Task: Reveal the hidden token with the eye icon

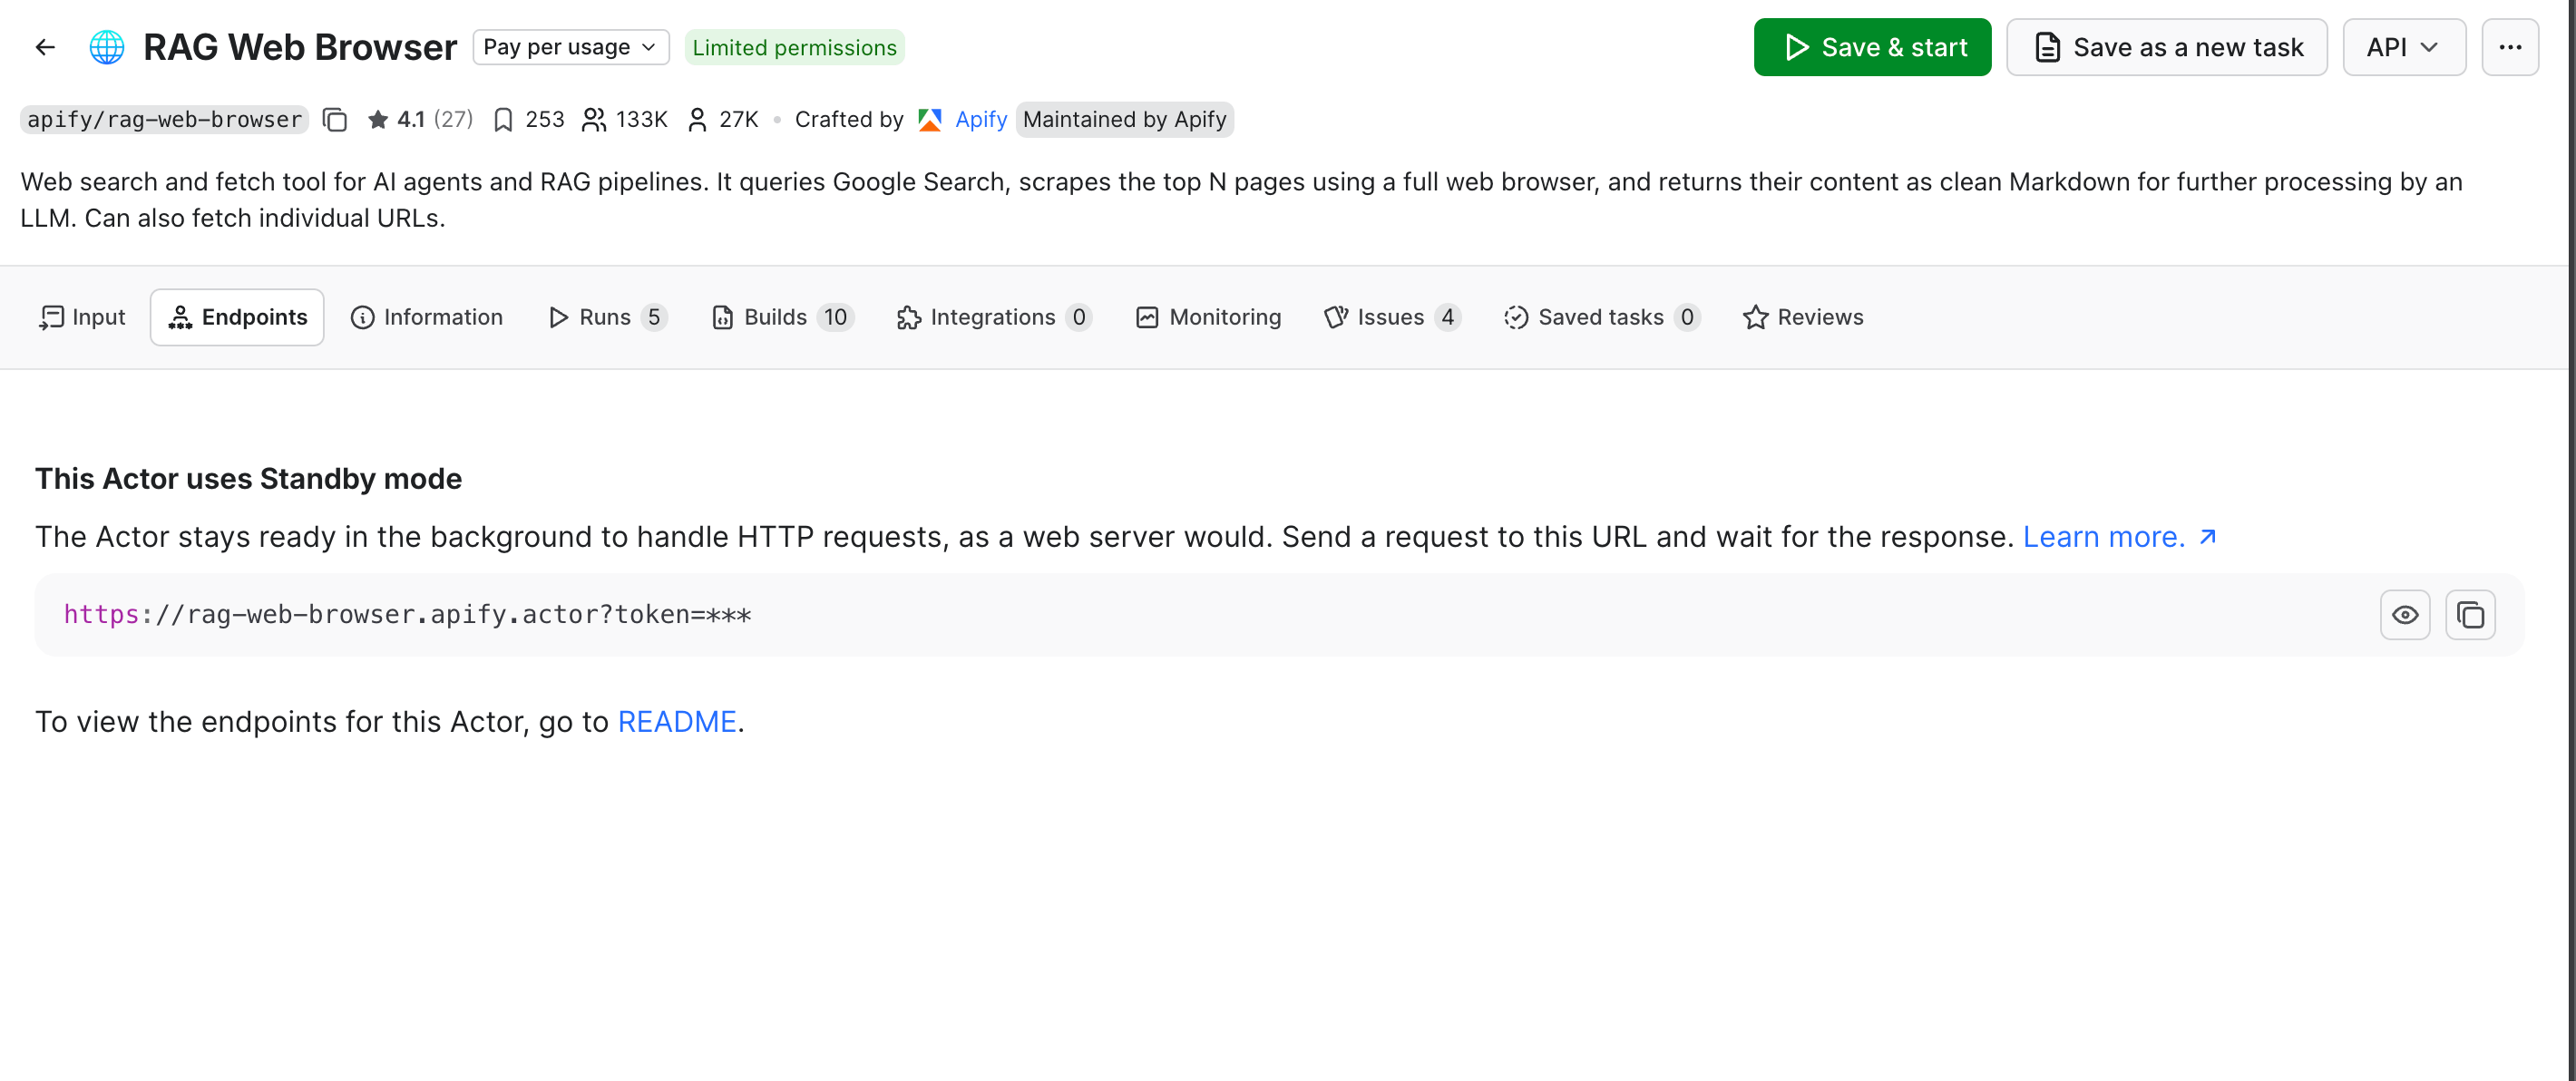Action: [2405, 615]
